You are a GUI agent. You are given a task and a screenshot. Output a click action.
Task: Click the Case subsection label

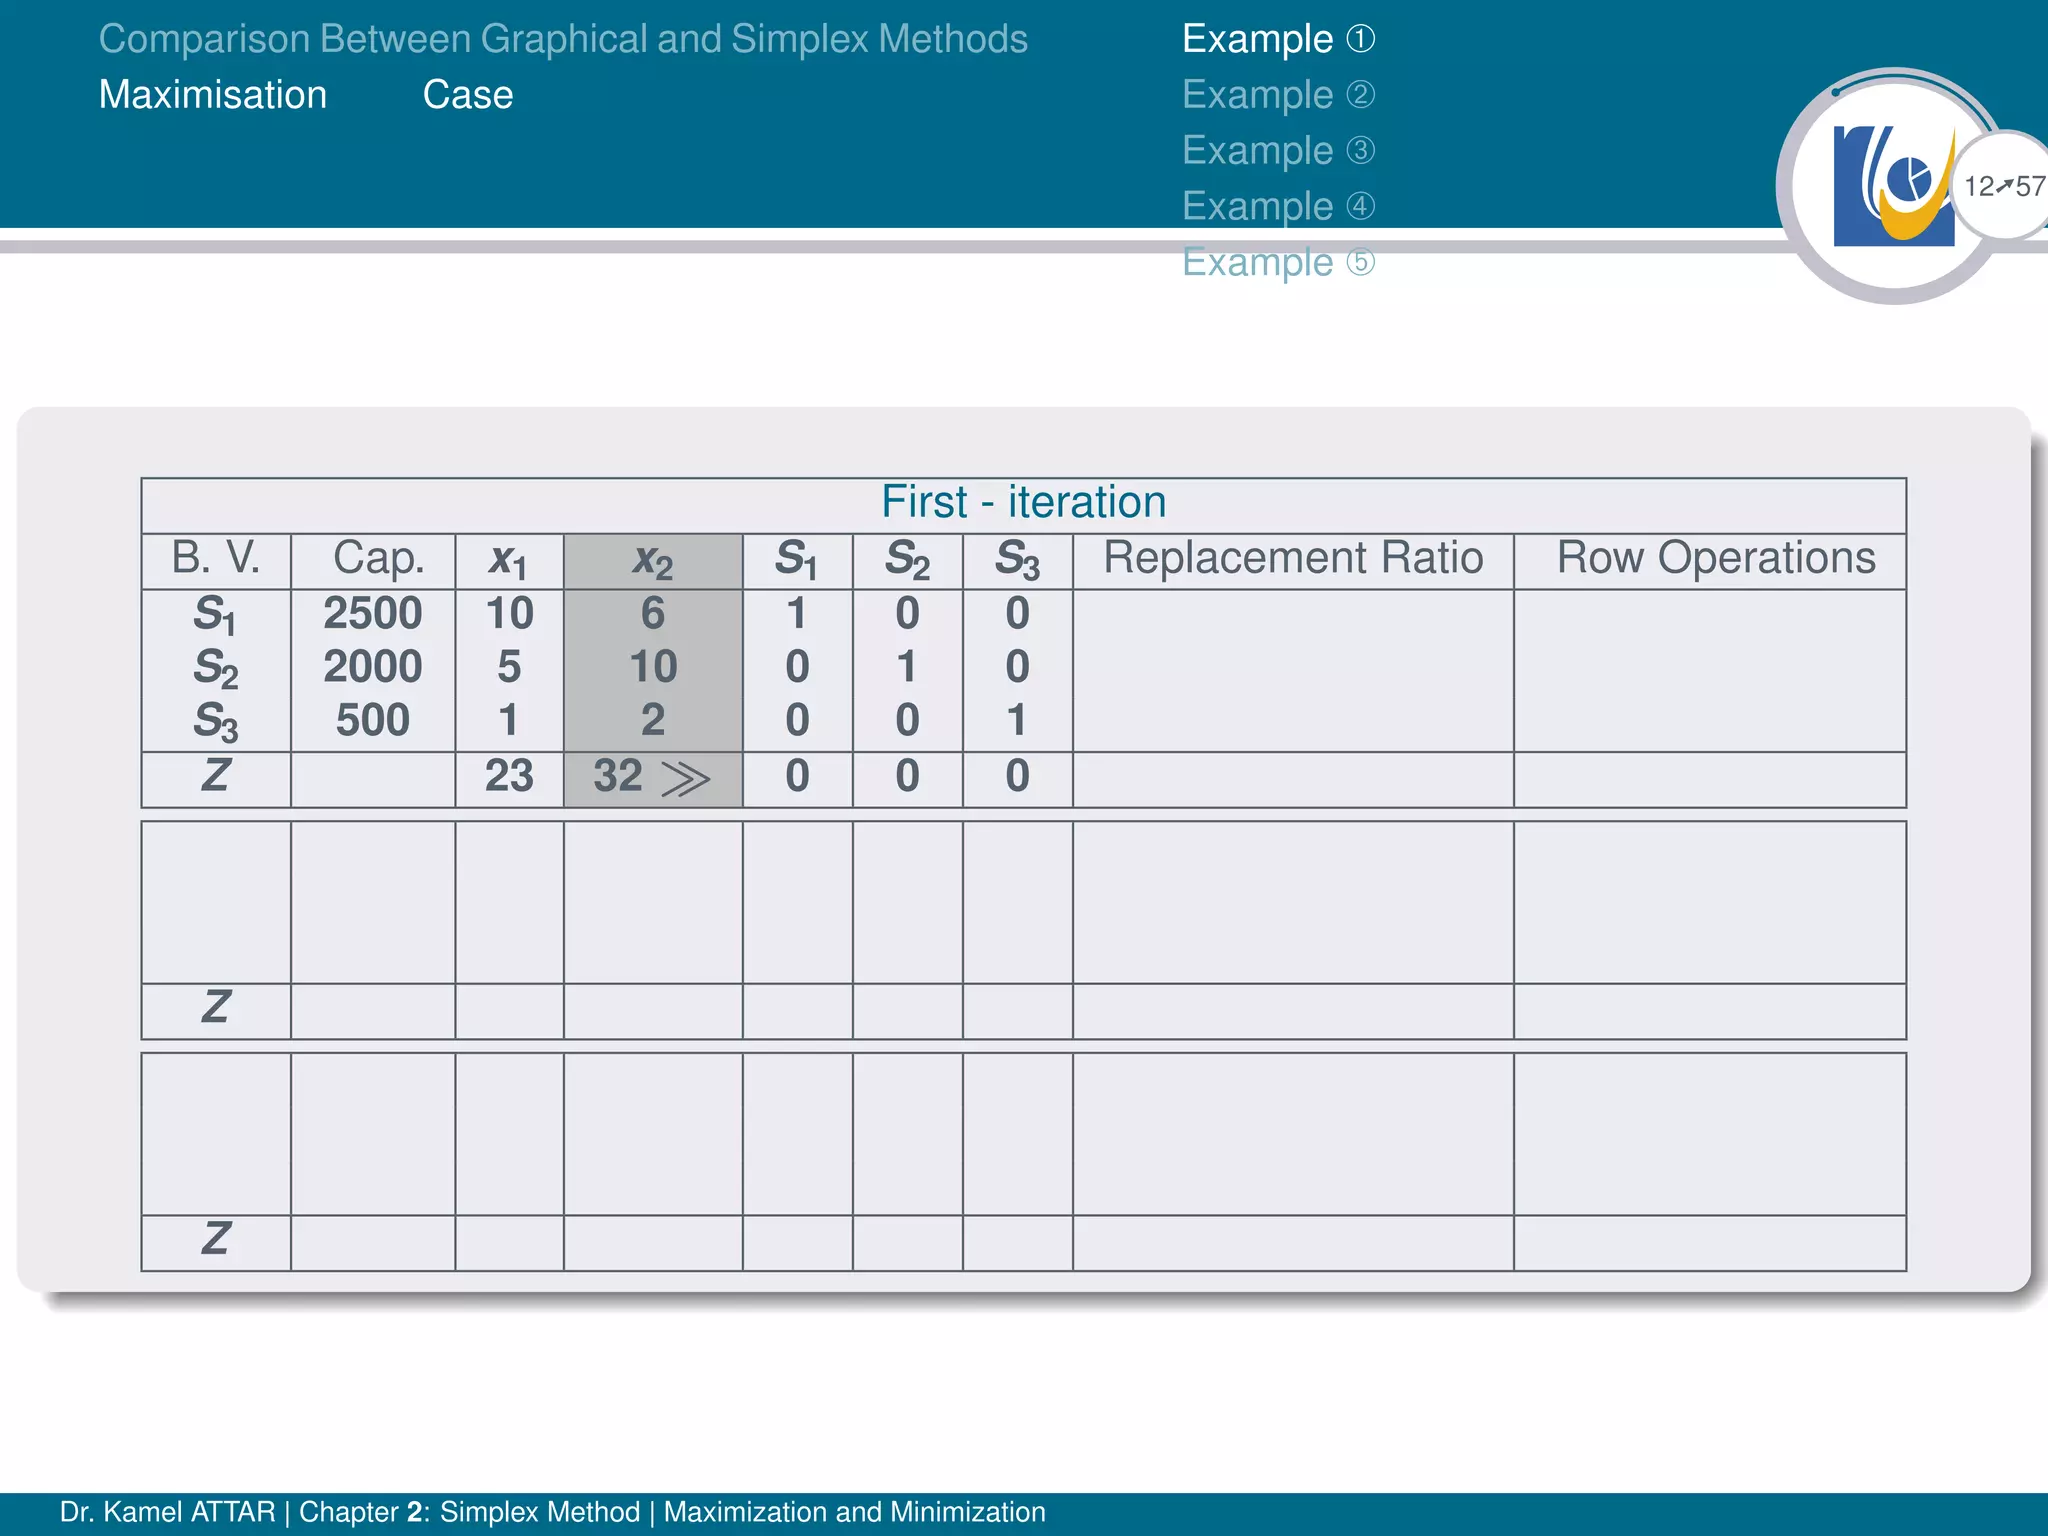click(468, 95)
